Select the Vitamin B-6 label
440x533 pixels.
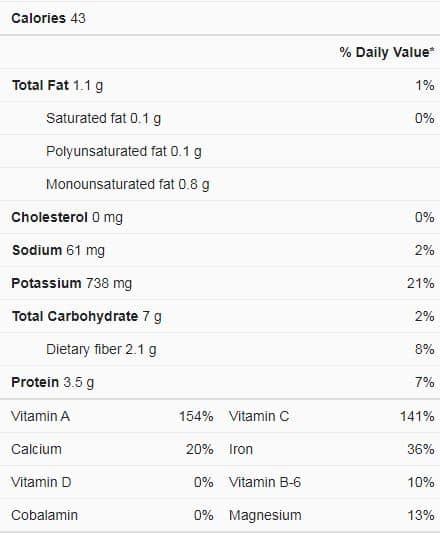click(265, 482)
